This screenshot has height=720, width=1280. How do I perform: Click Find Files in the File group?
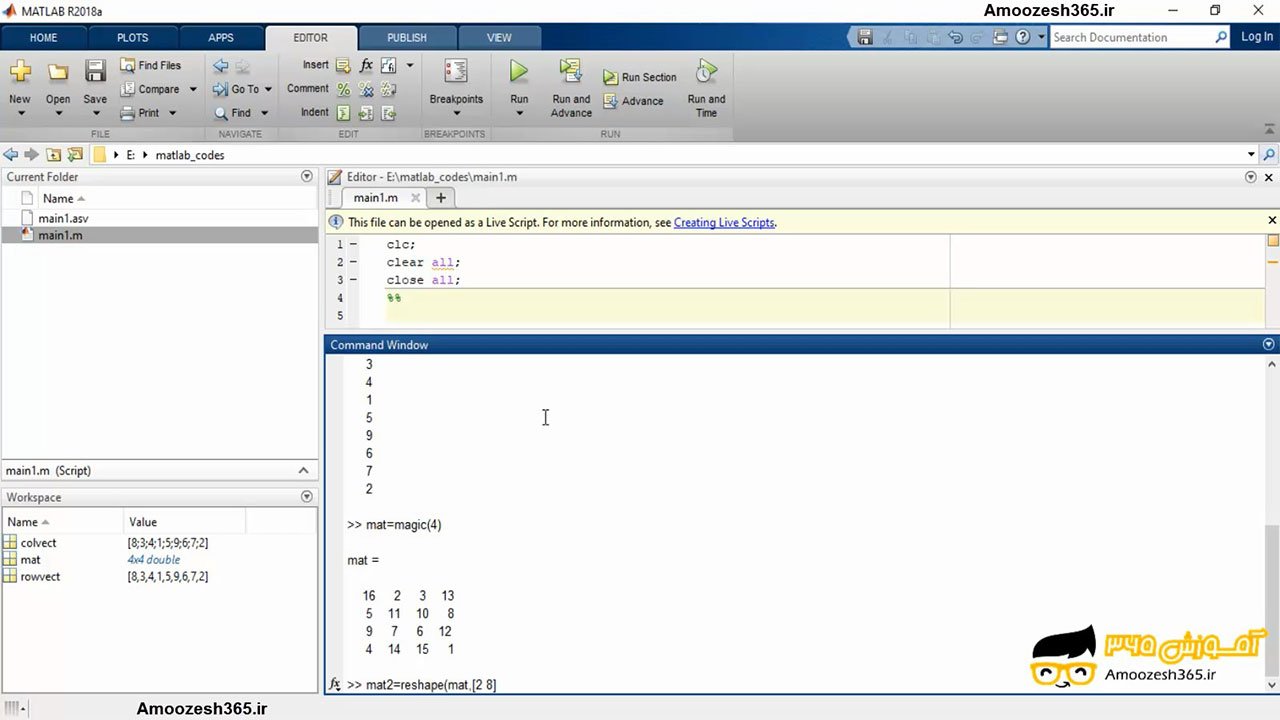pyautogui.click(x=151, y=65)
